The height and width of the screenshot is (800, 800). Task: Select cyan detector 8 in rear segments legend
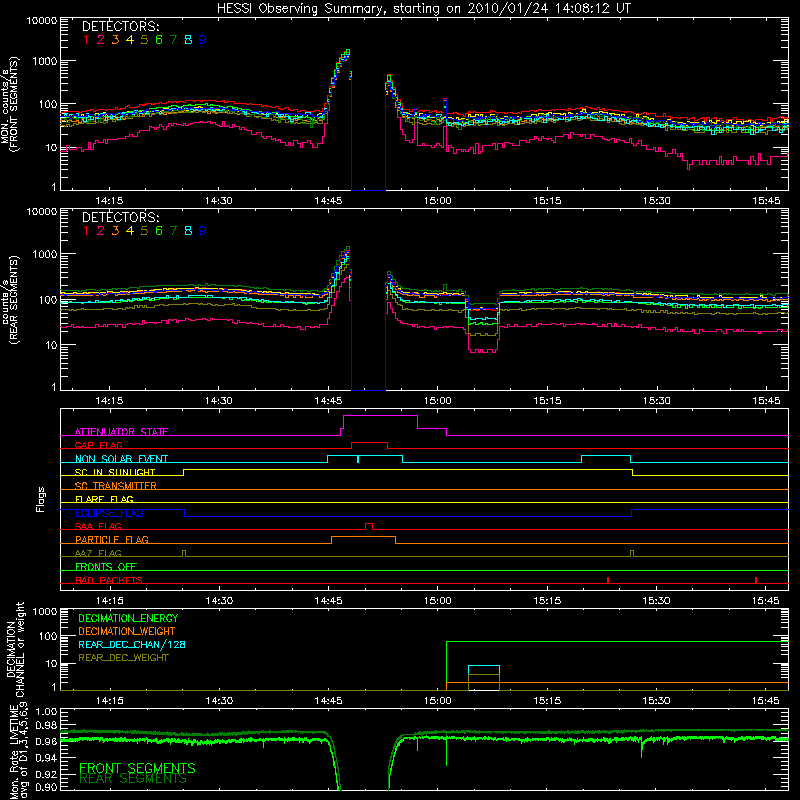click(188, 231)
